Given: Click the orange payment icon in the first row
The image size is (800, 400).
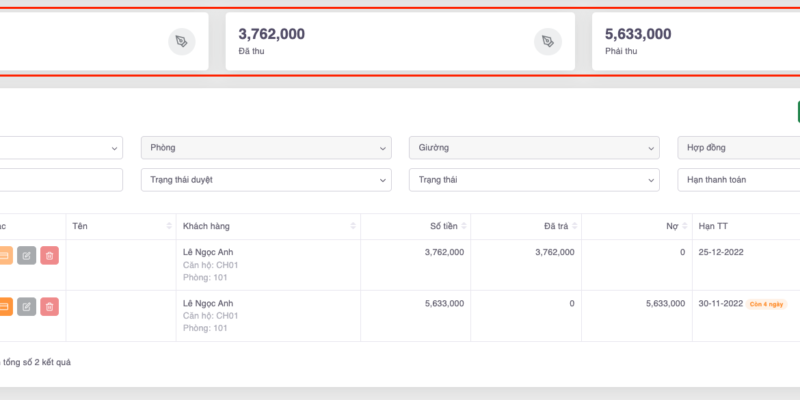Looking at the screenshot, I should tap(4, 256).
